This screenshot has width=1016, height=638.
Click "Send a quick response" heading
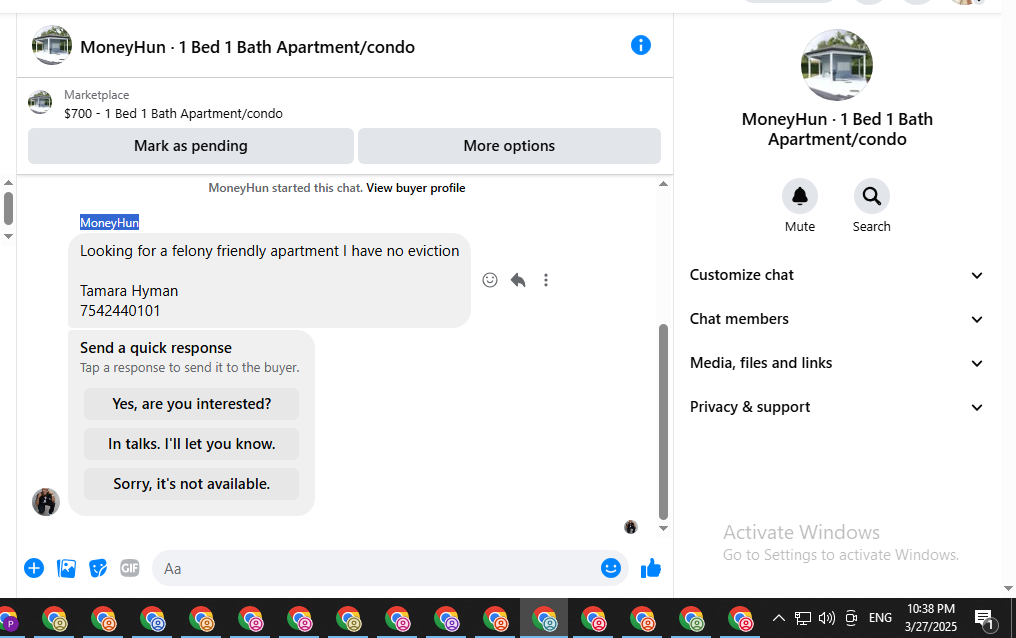(x=156, y=348)
